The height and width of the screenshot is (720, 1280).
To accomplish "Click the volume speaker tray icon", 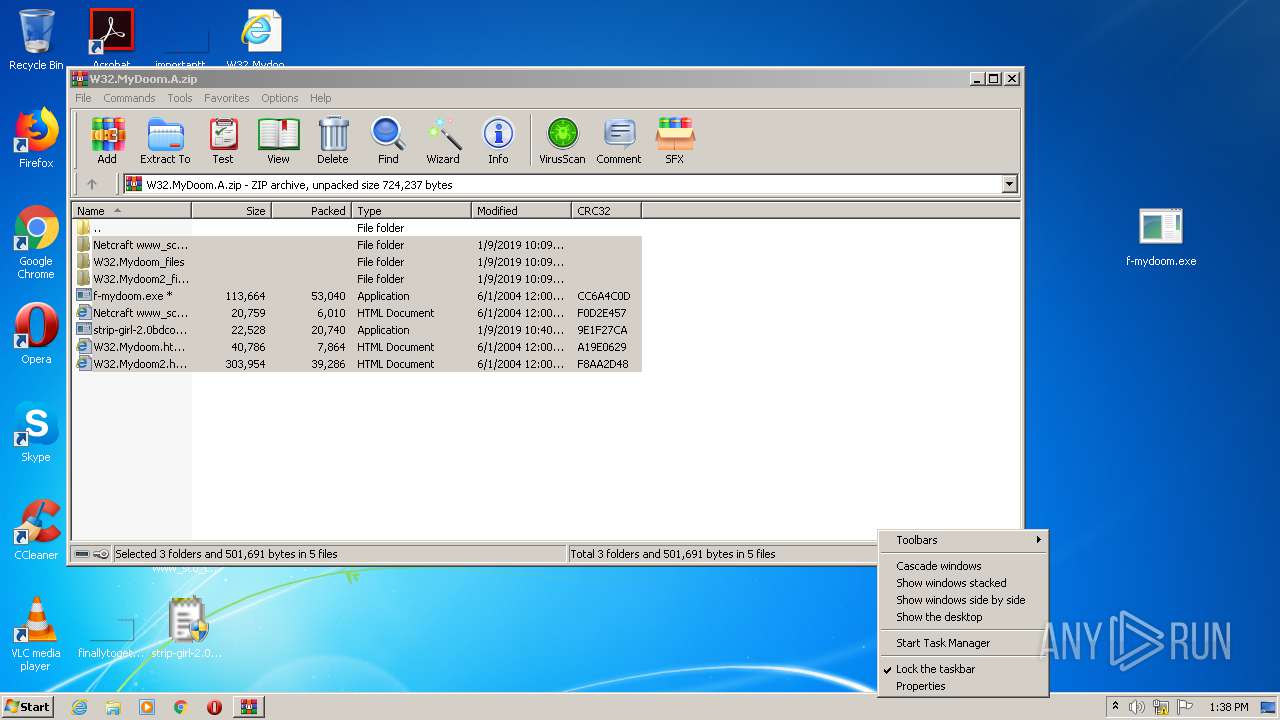I will coord(1137,707).
